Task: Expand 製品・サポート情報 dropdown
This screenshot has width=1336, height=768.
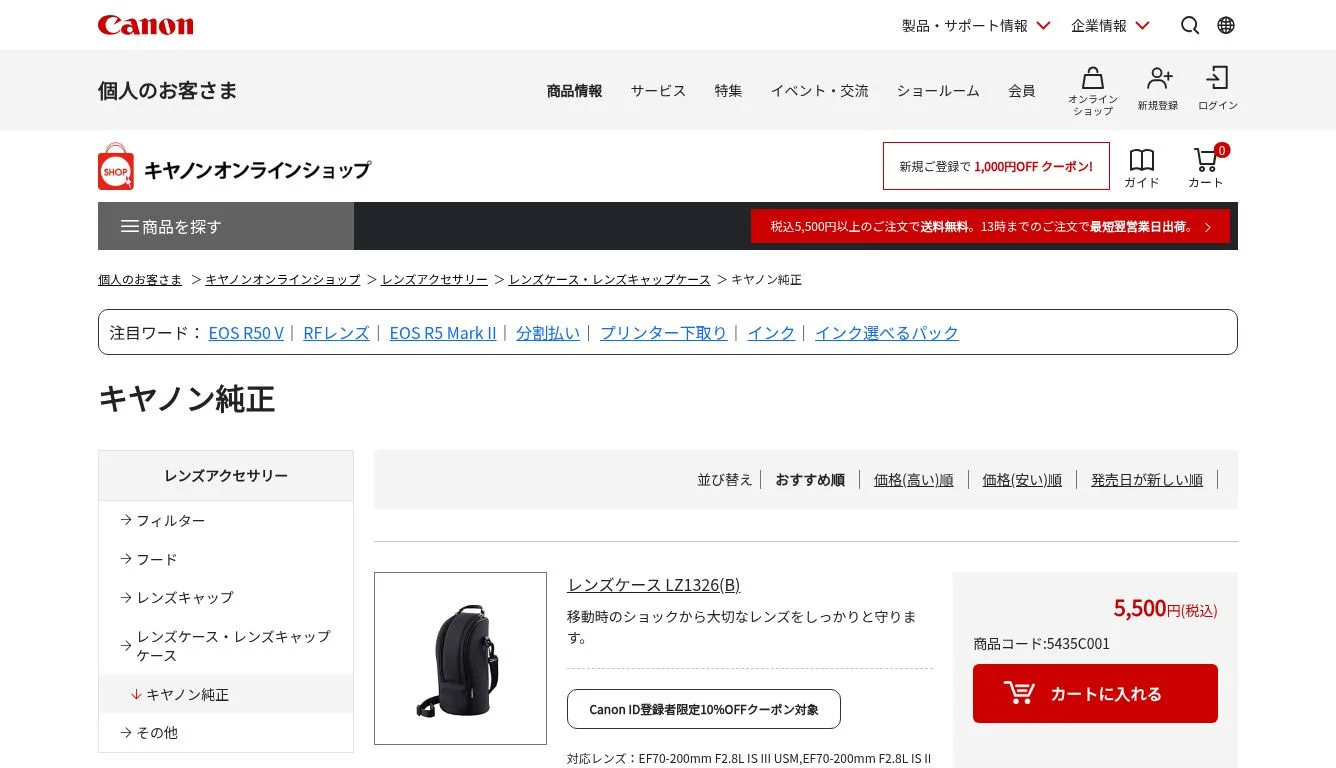Action: (x=976, y=25)
